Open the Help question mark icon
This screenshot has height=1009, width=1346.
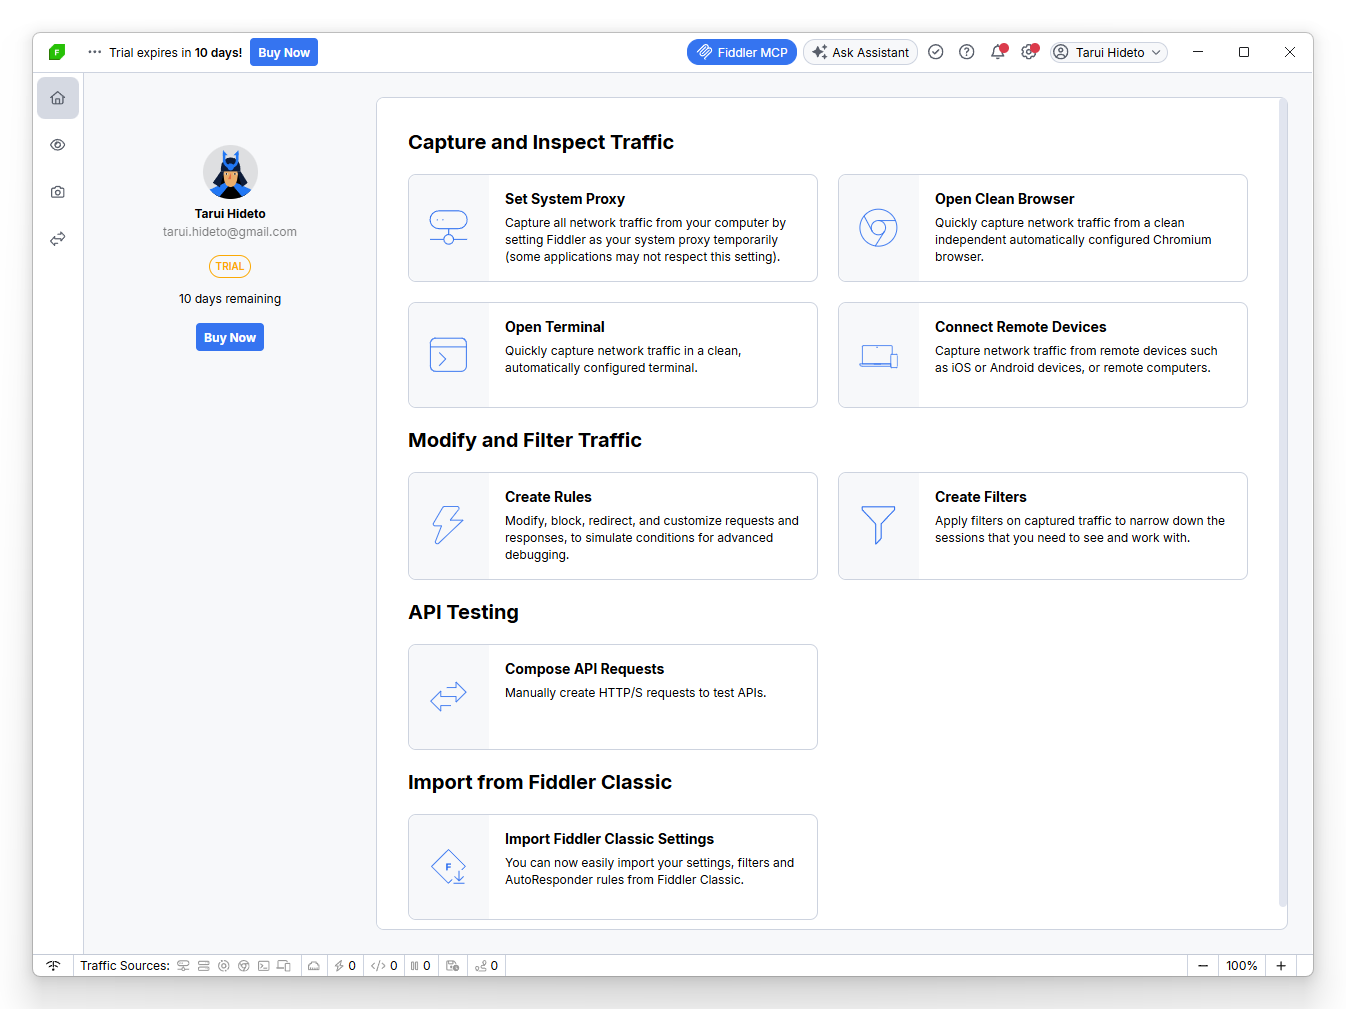[x=967, y=52]
